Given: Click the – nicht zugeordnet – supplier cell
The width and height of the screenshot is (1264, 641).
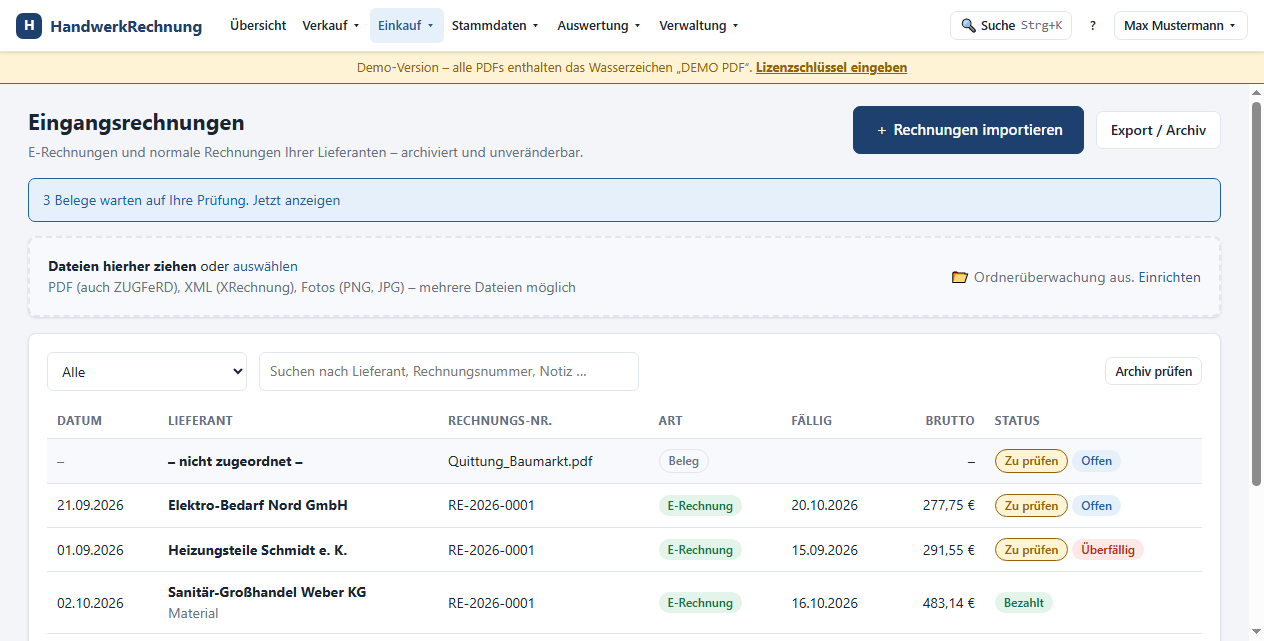Looking at the screenshot, I should click(x=235, y=461).
